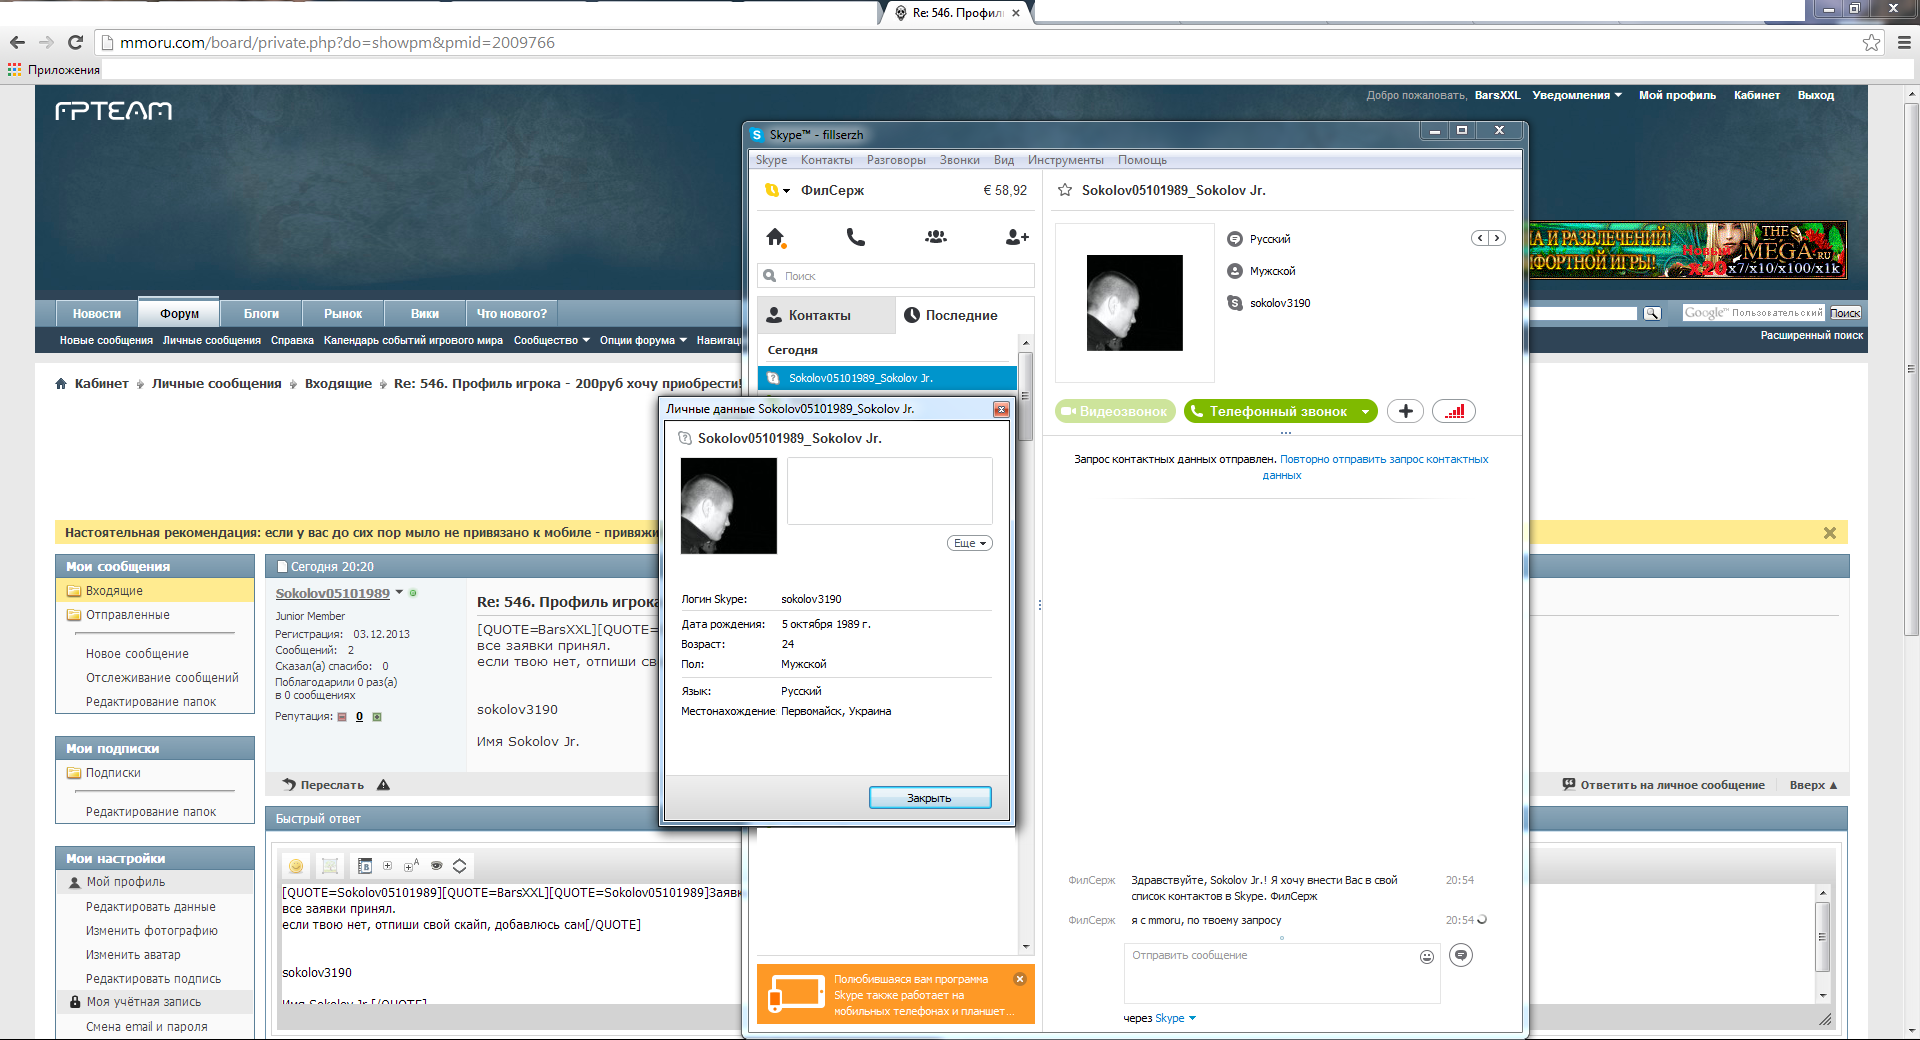
Task: Create a group using the group icon
Action: [935, 237]
